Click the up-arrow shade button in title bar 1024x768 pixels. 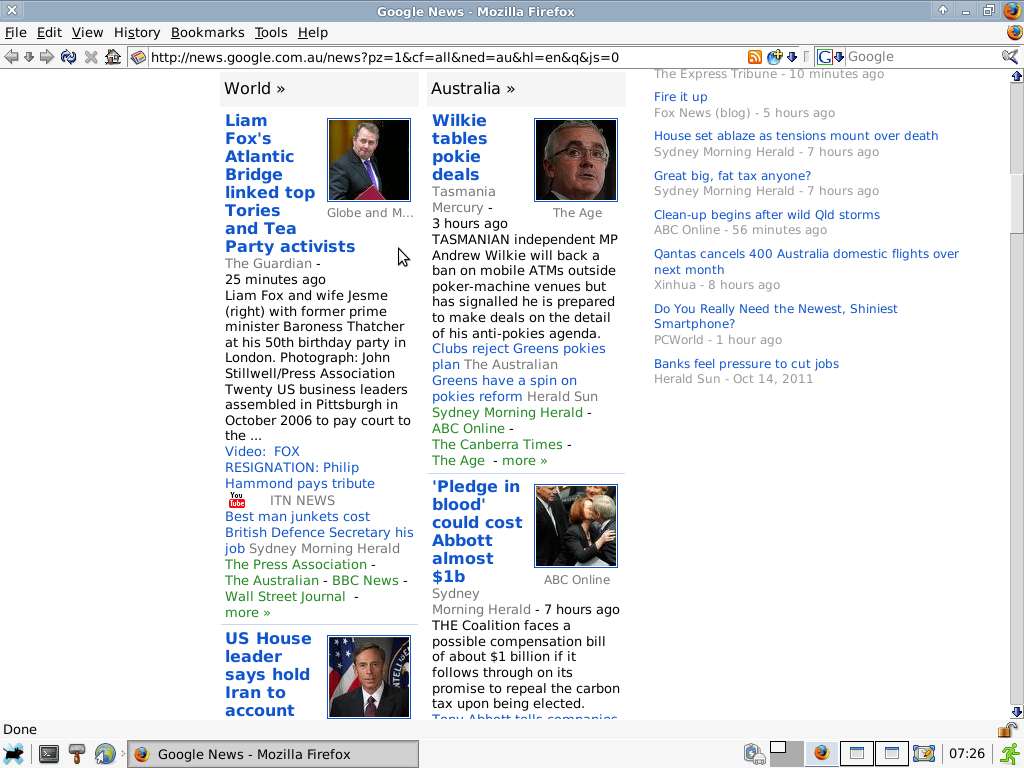click(x=942, y=10)
